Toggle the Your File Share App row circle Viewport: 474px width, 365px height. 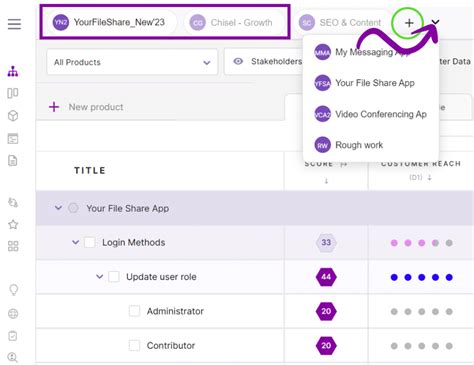[x=73, y=208]
